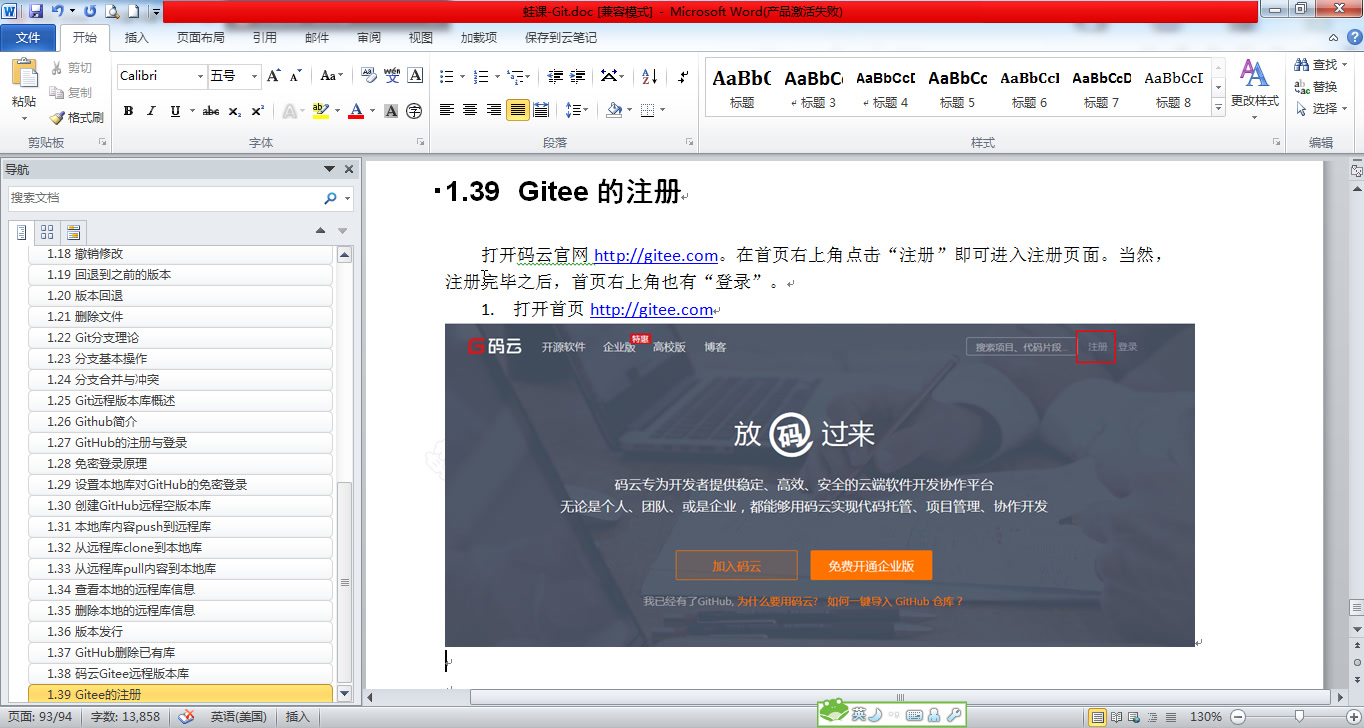Decrease the paragraph indent

point(554,76)
